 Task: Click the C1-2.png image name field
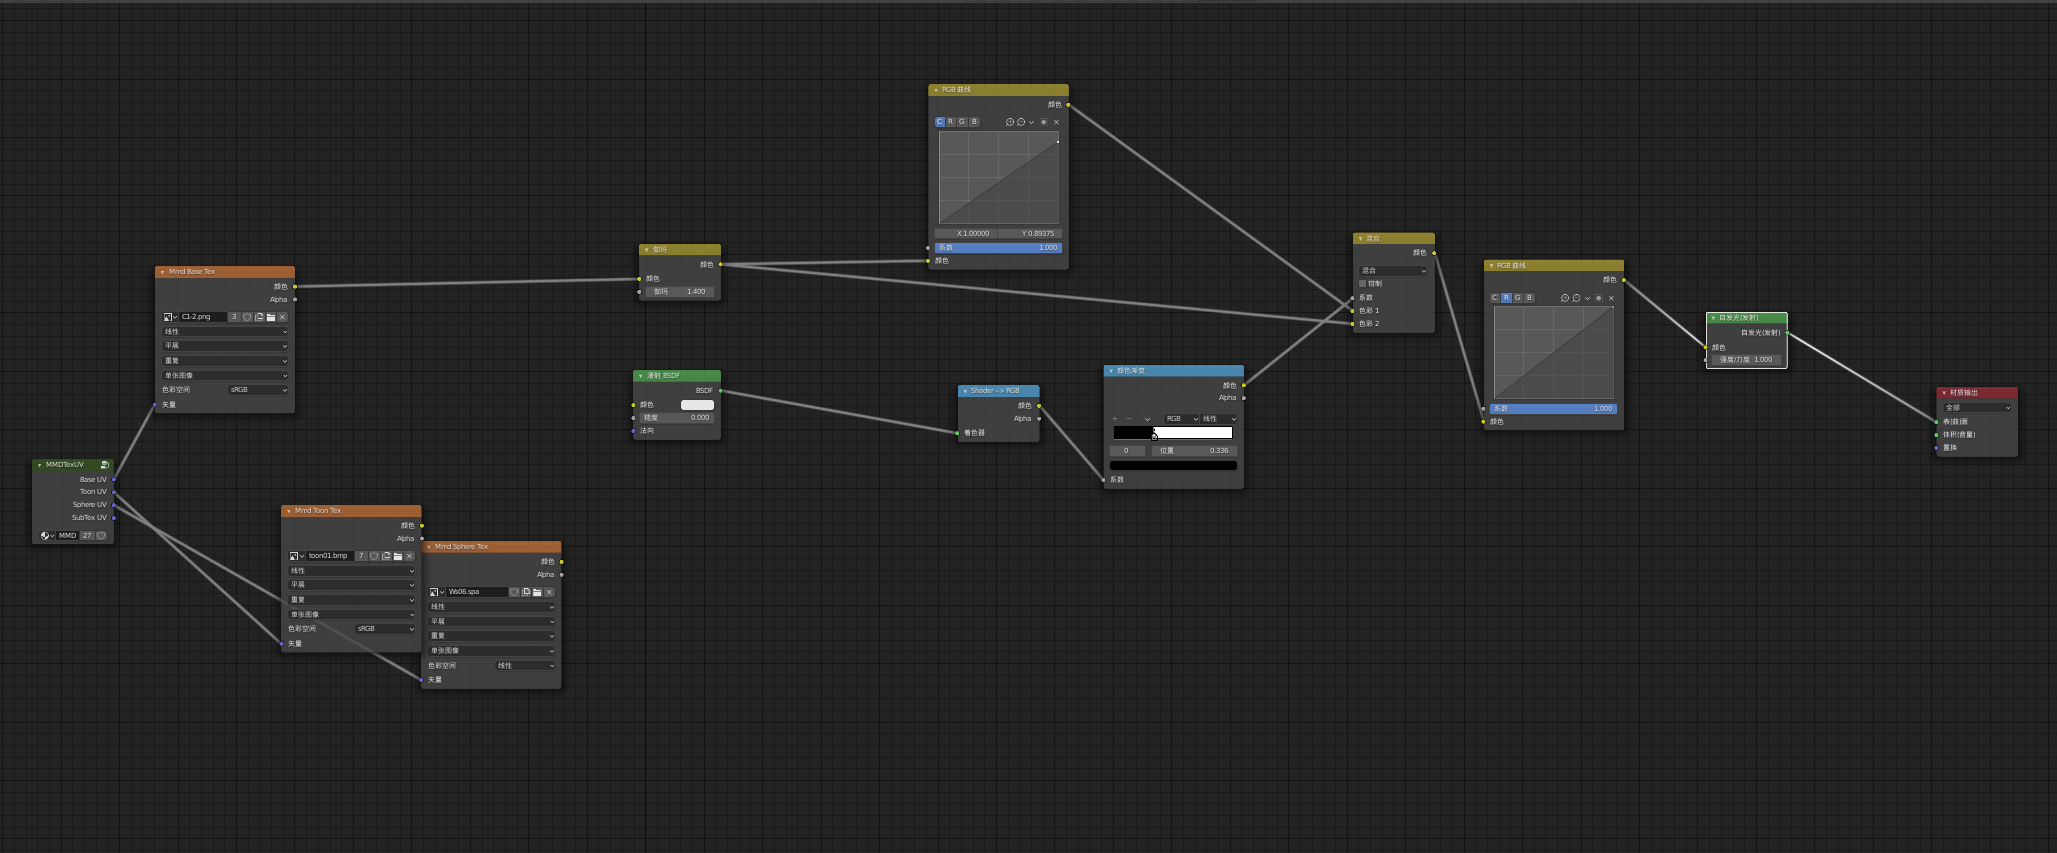pos(203,317)
